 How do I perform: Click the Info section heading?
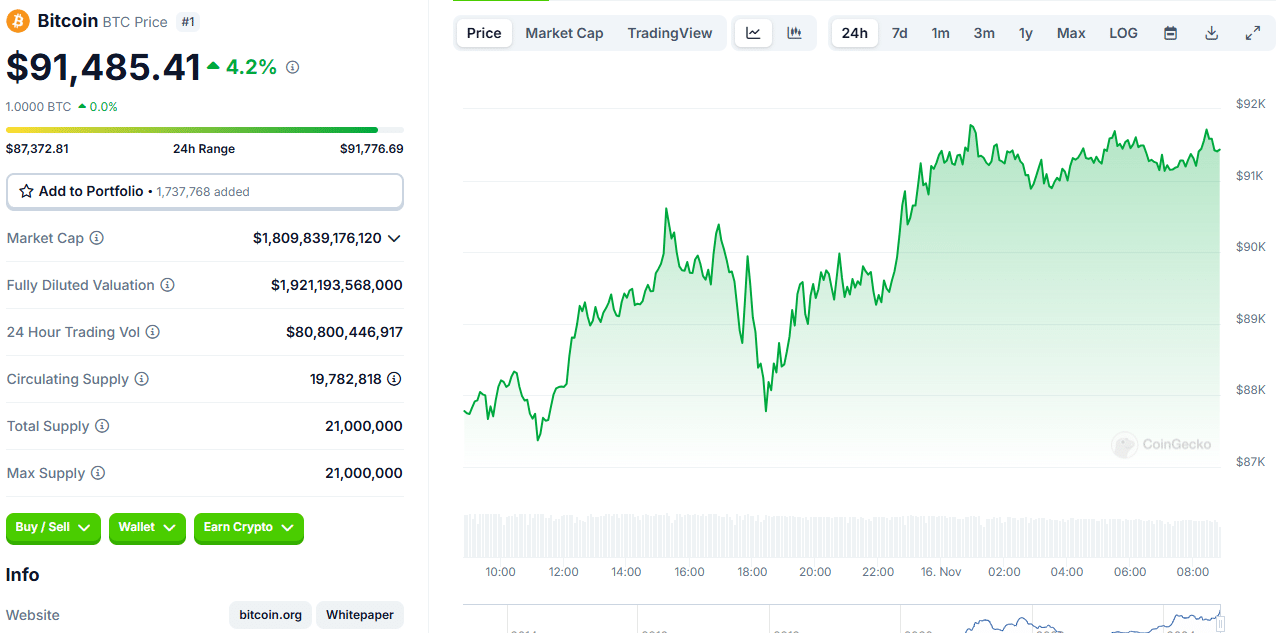(x=23, y=575)
